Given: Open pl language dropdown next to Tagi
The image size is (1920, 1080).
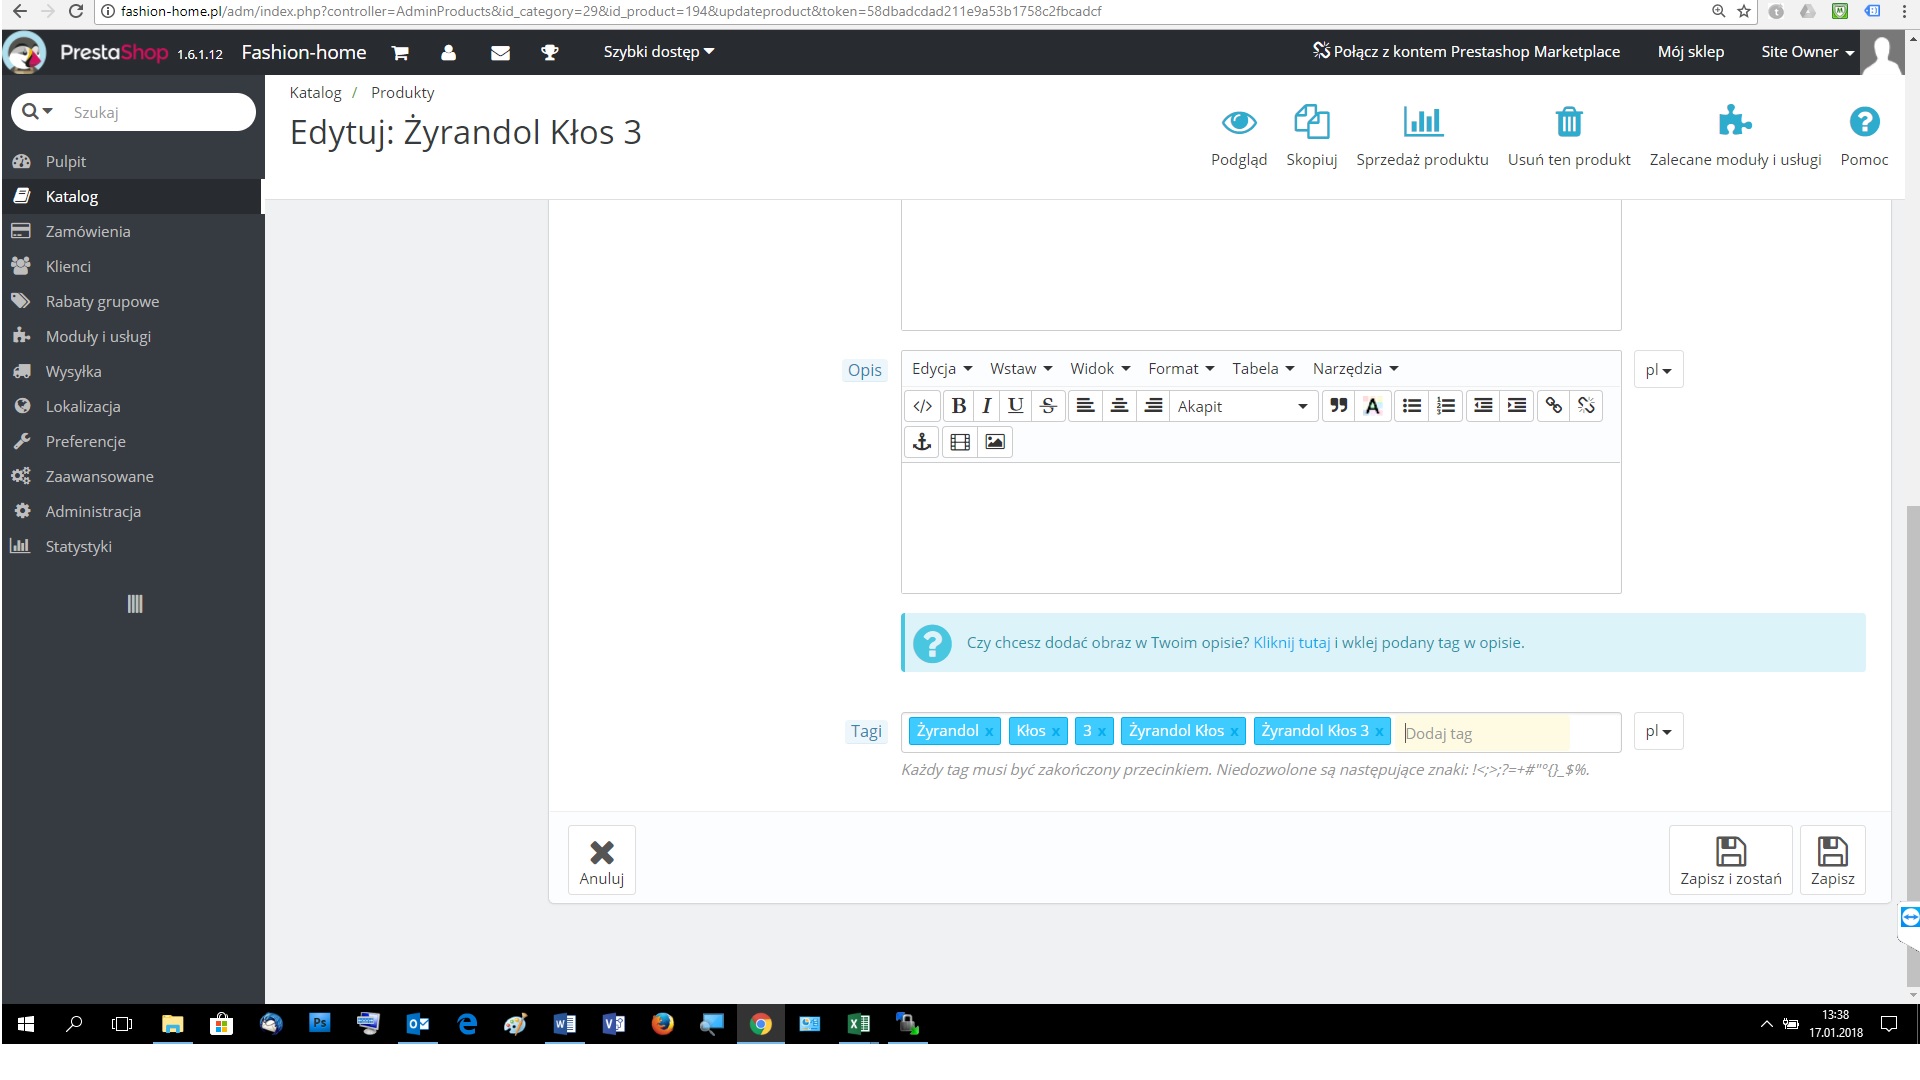Looking at the screenshot, I should (1657, 732).
